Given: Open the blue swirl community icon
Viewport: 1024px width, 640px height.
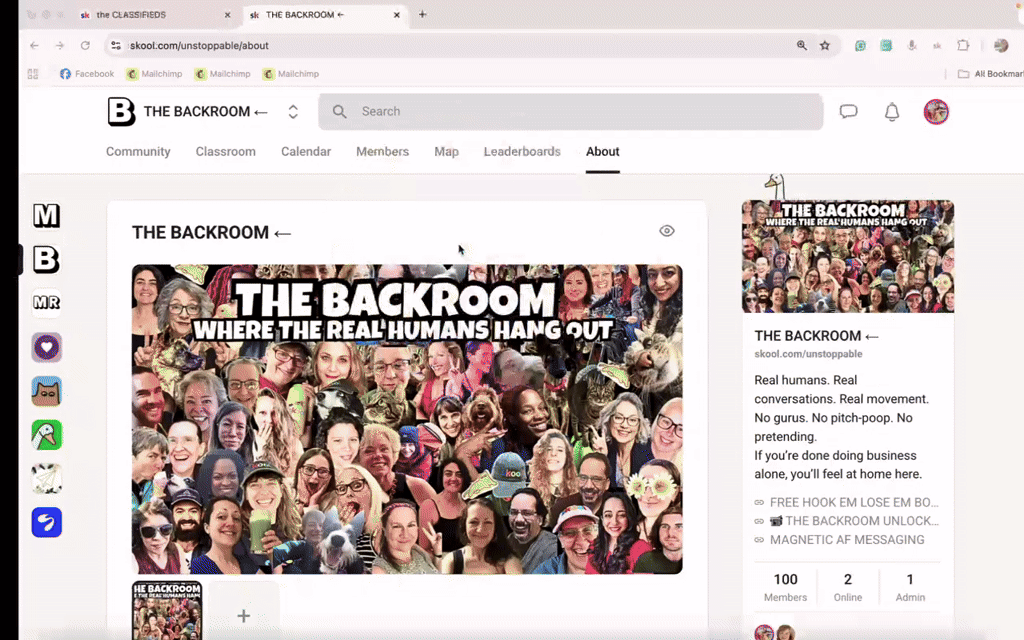Looking at the screenshot, I should point(46,522).
